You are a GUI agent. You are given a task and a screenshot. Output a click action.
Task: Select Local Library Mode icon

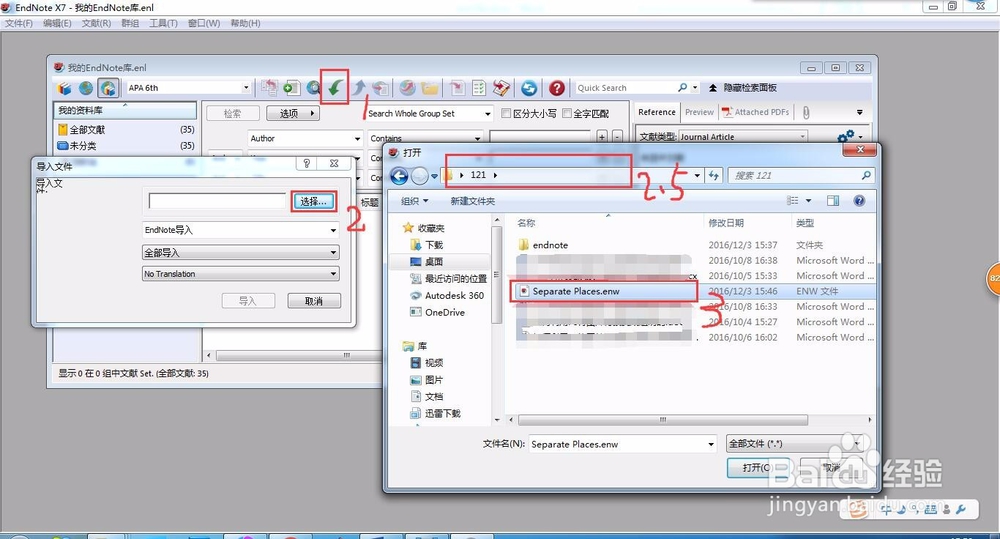[64, 88]
